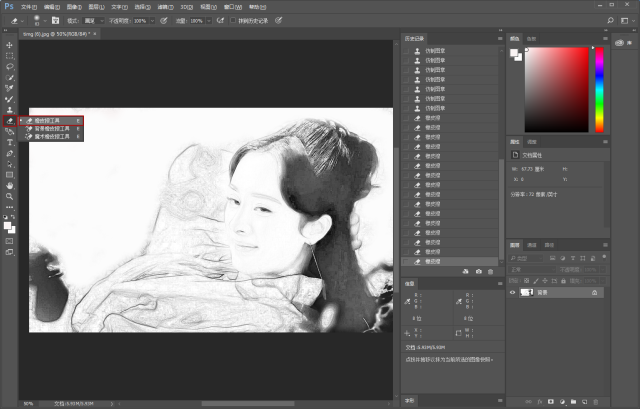Switch to the Paths tab
640x409 pixels.
(x=549, y=245)
